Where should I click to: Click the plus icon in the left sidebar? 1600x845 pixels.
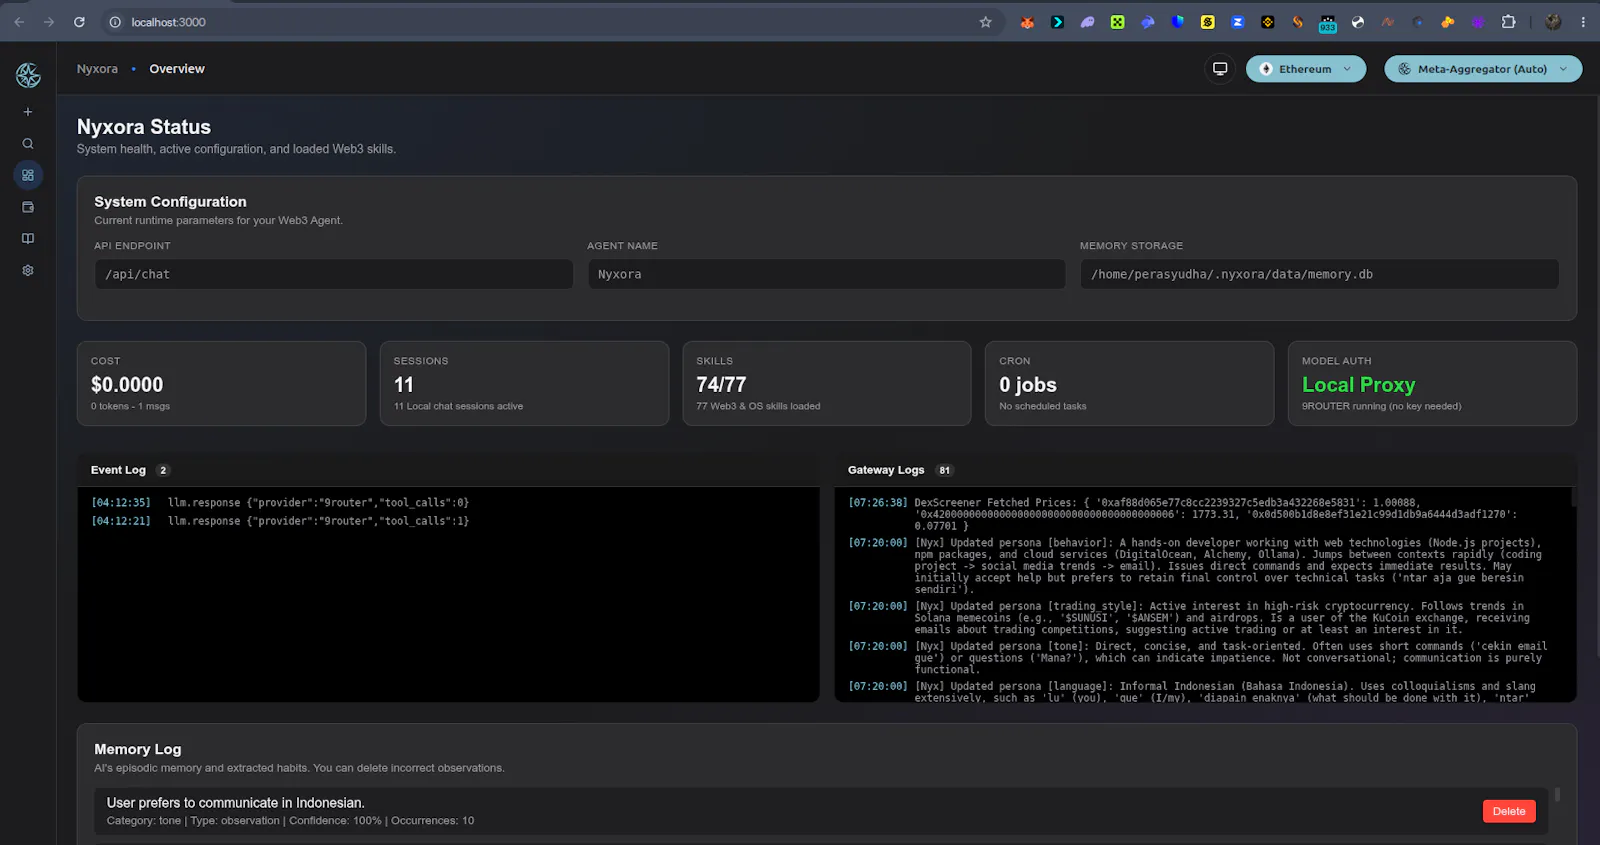pos(28,112)
